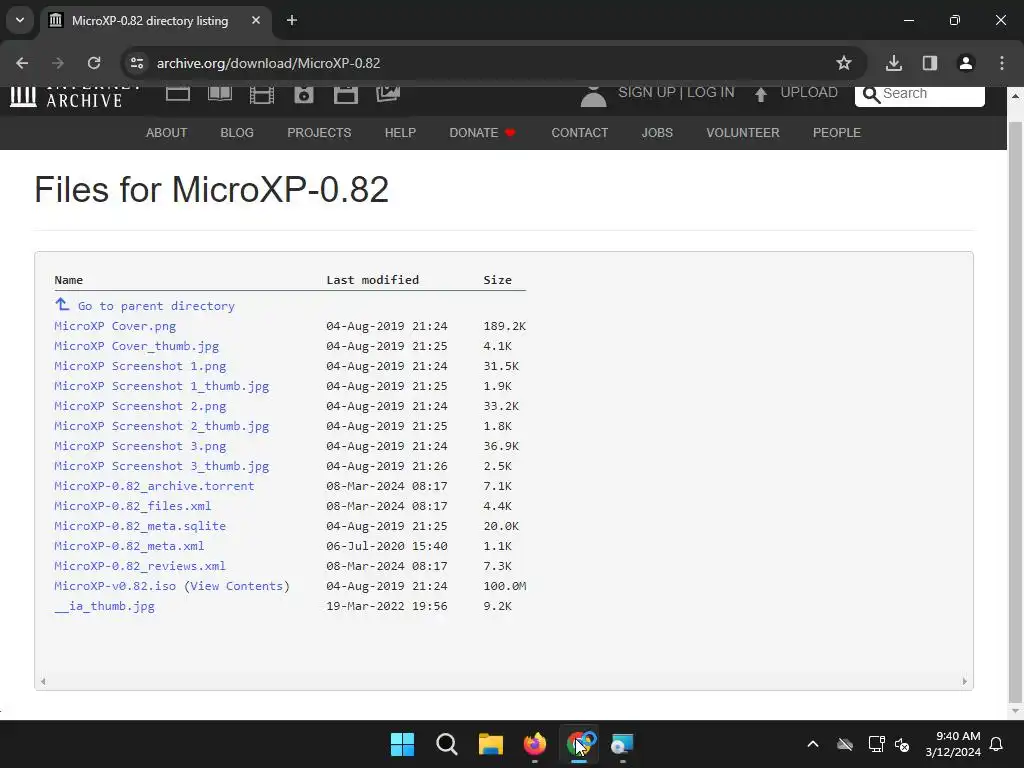Open the HELP menu item
Image resolution: width=1024 pixels, height=768 pixels.
(x=400, y=133)
